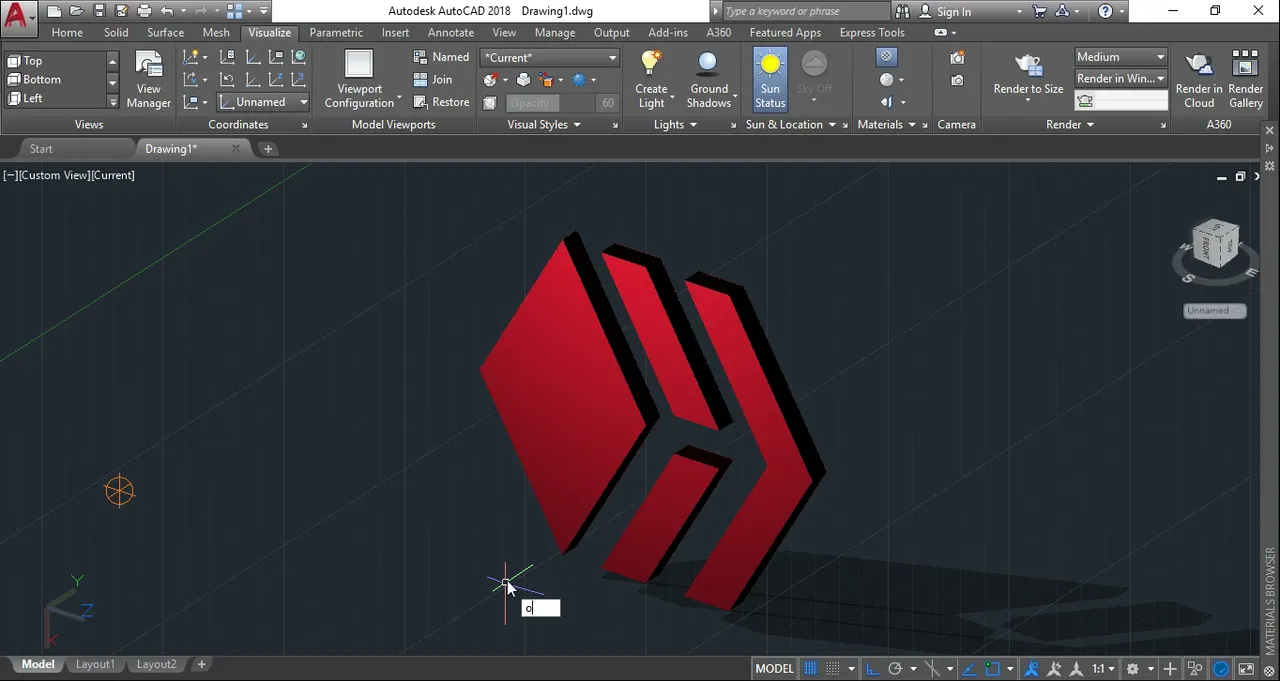Viewport: 1280px width, 681px height.
Task: Expand the Materials panel
Action: click(887, 125)
